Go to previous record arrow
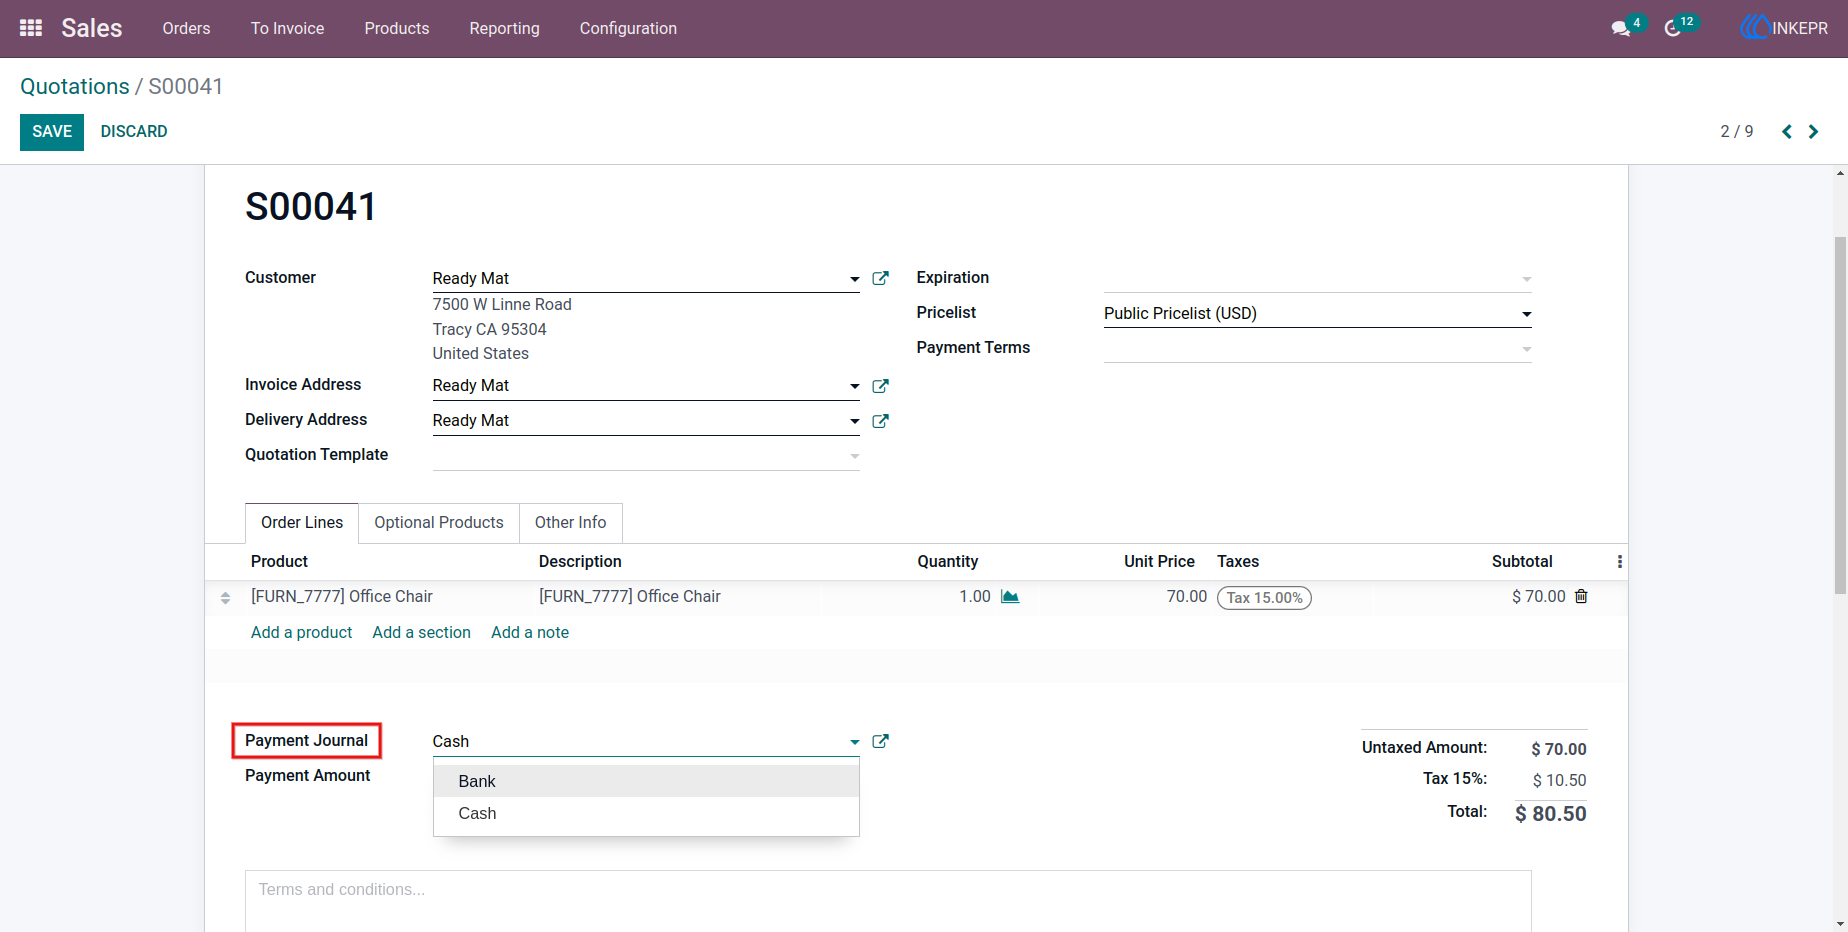 coord(1787,132)
